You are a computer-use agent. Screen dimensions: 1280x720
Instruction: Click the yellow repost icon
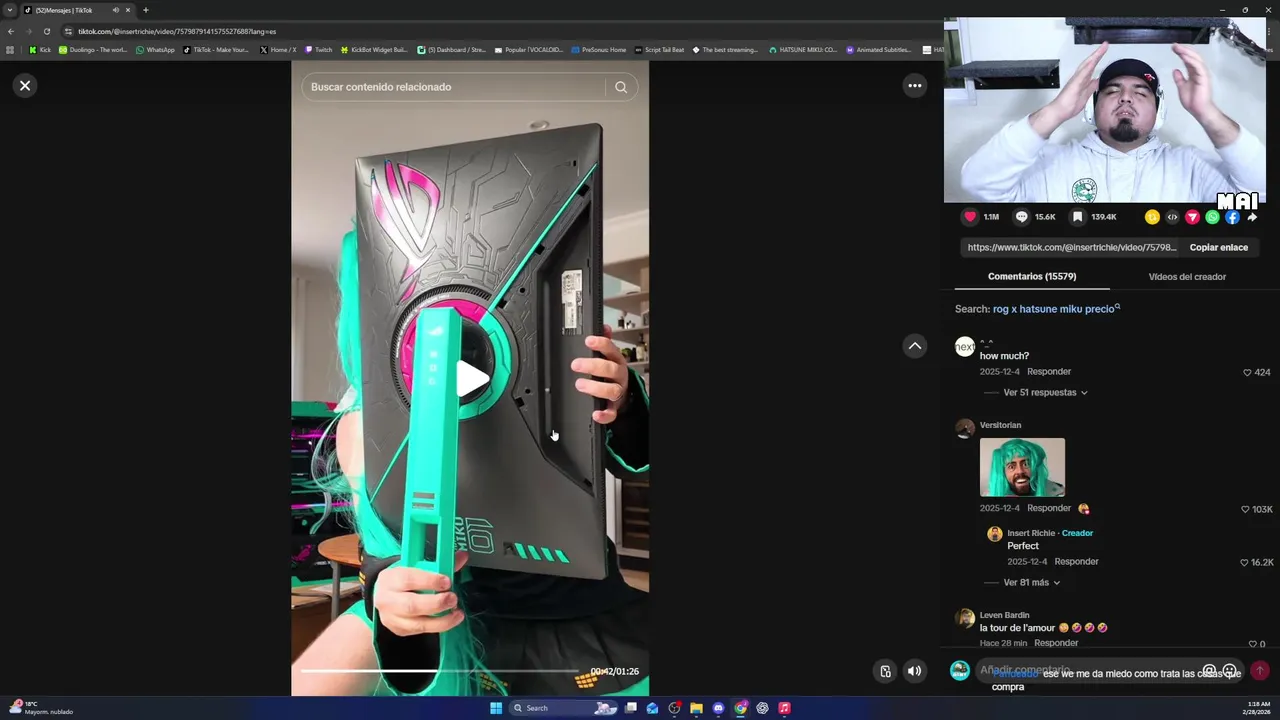[x=1152, y=217]
